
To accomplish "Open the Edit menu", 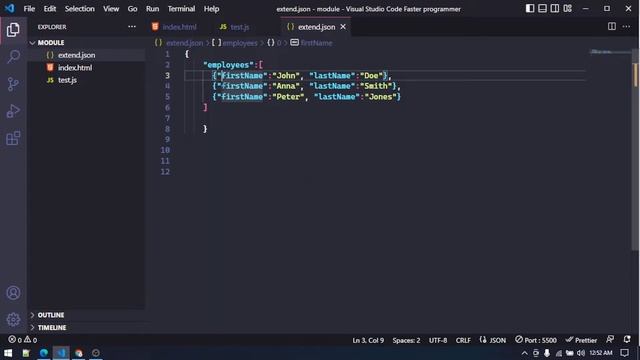I will coord(50,9).
